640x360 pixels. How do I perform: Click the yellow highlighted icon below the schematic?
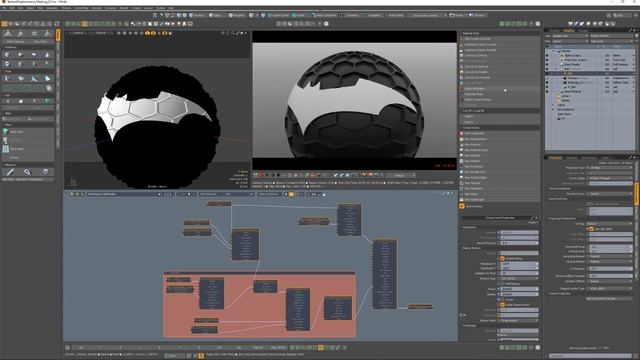point(321,347)
